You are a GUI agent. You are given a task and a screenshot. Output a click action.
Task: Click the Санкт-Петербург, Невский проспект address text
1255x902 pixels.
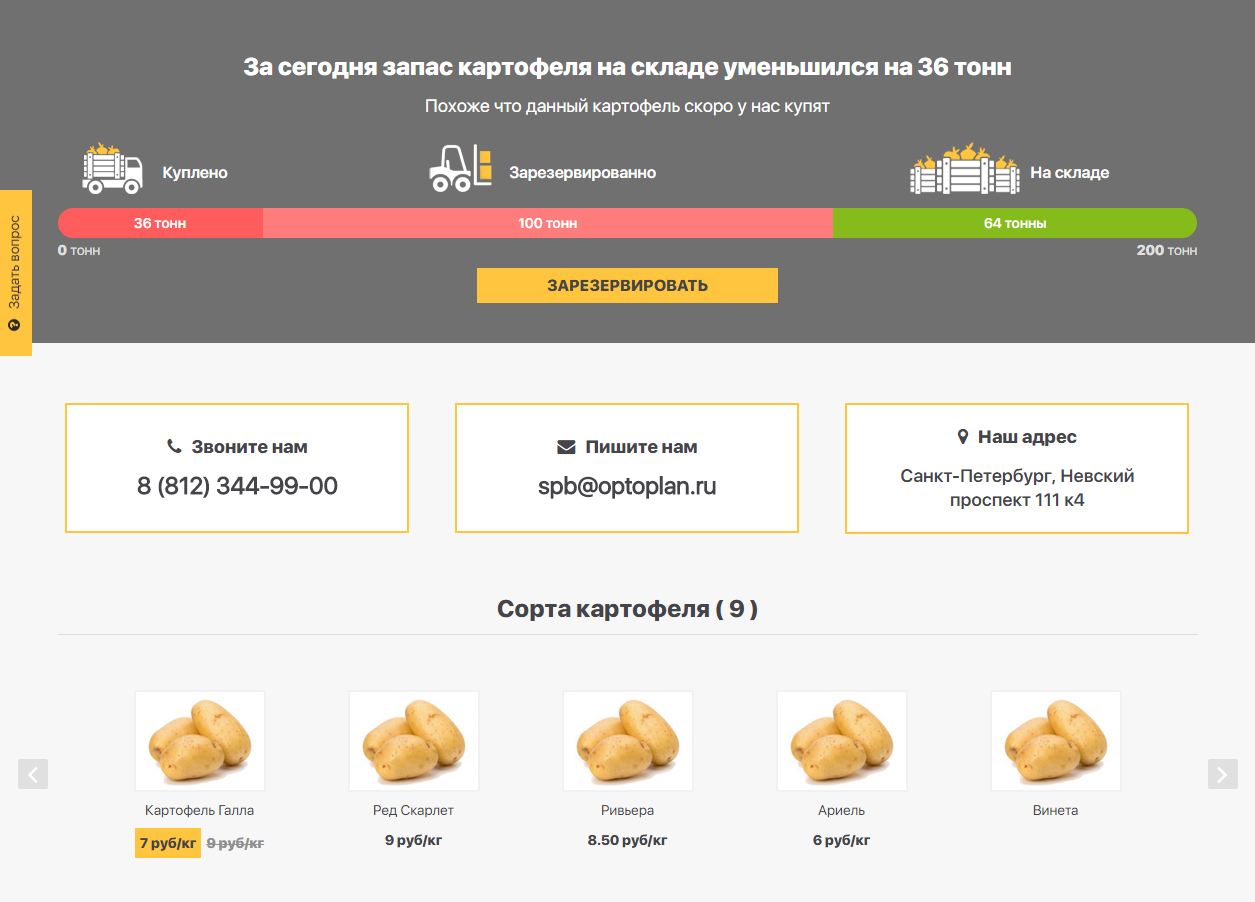click(1017, 488)
